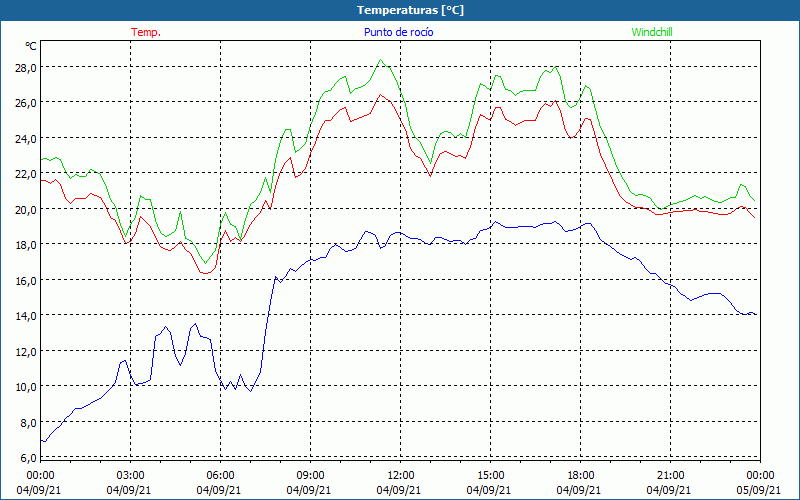Click the 18,0 y-axis value
The image size is (800, 500).
pos(26,244)
